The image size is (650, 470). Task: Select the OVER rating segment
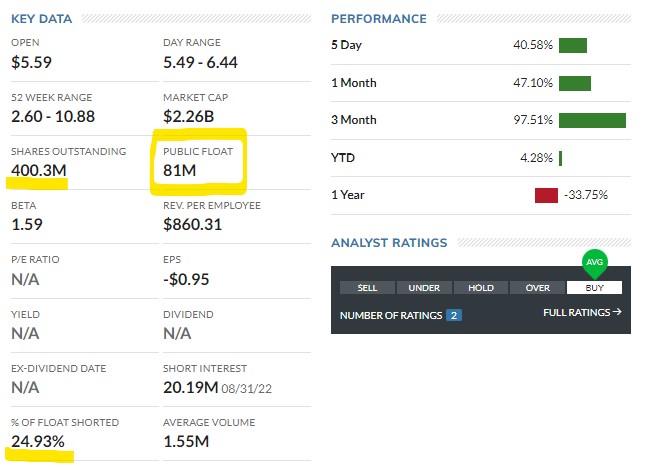(x=538, y=288)
